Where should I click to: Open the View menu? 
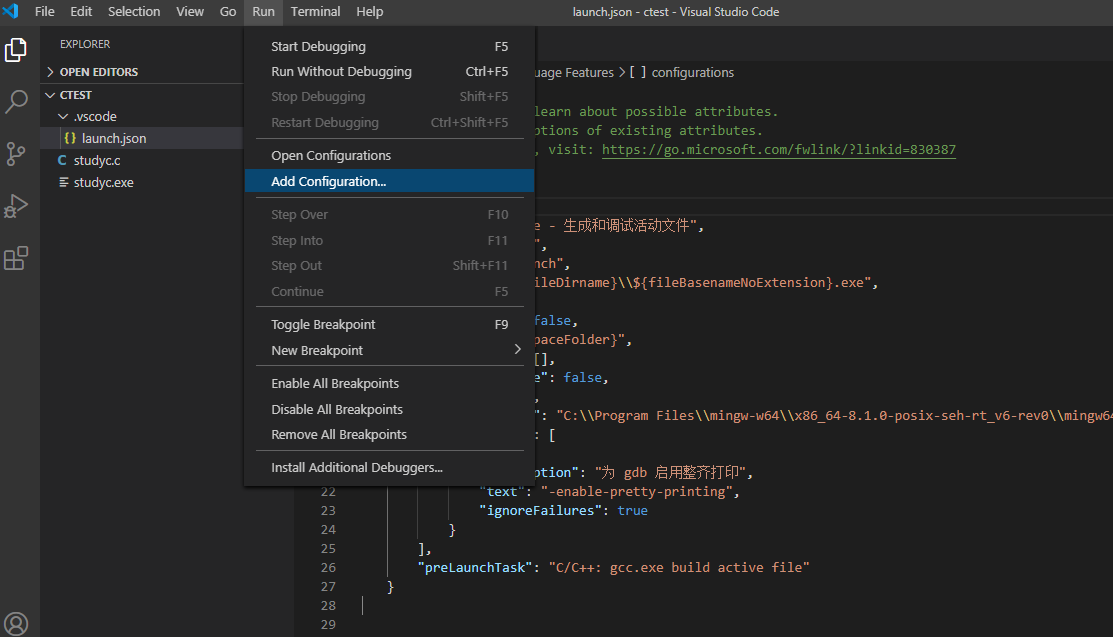(x=190, y=11)
